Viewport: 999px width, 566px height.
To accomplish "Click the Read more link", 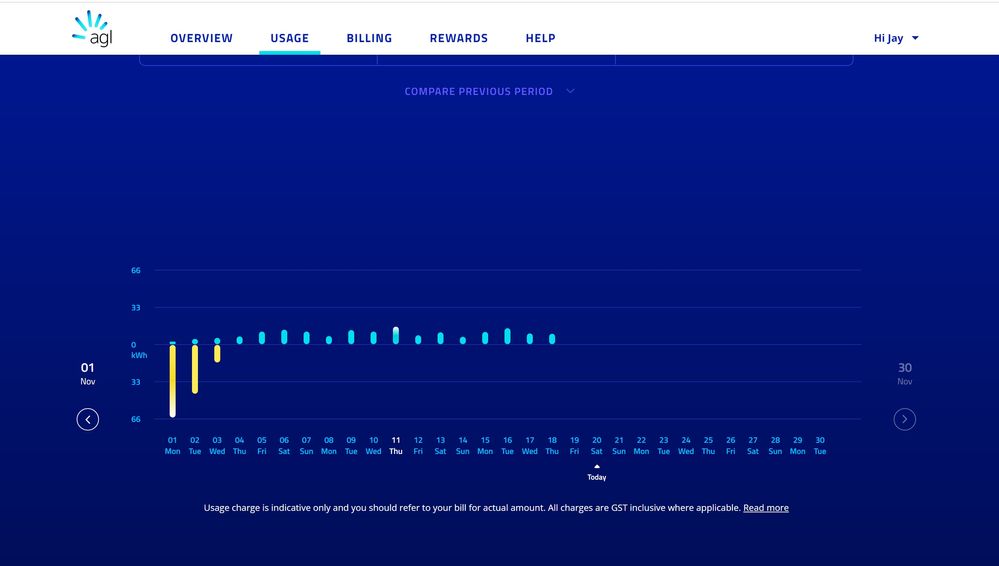I will tap(765, 508).
